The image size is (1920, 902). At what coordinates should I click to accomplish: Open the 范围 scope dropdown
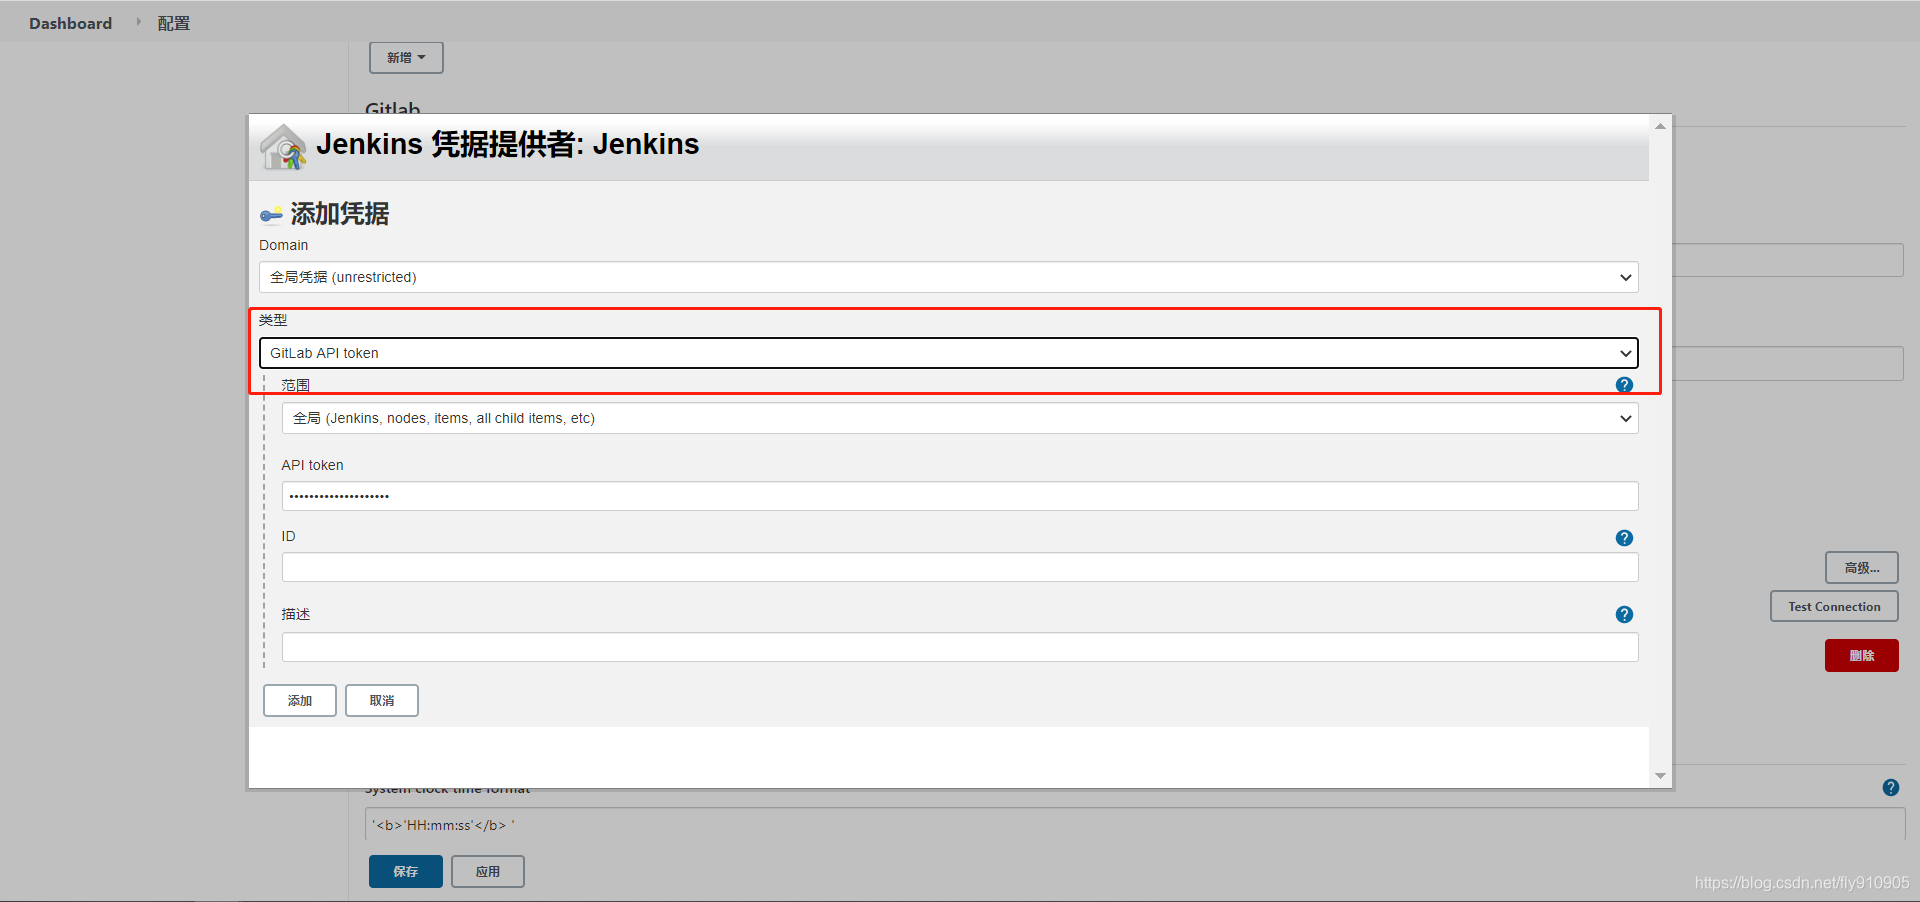tap(960, 418)
